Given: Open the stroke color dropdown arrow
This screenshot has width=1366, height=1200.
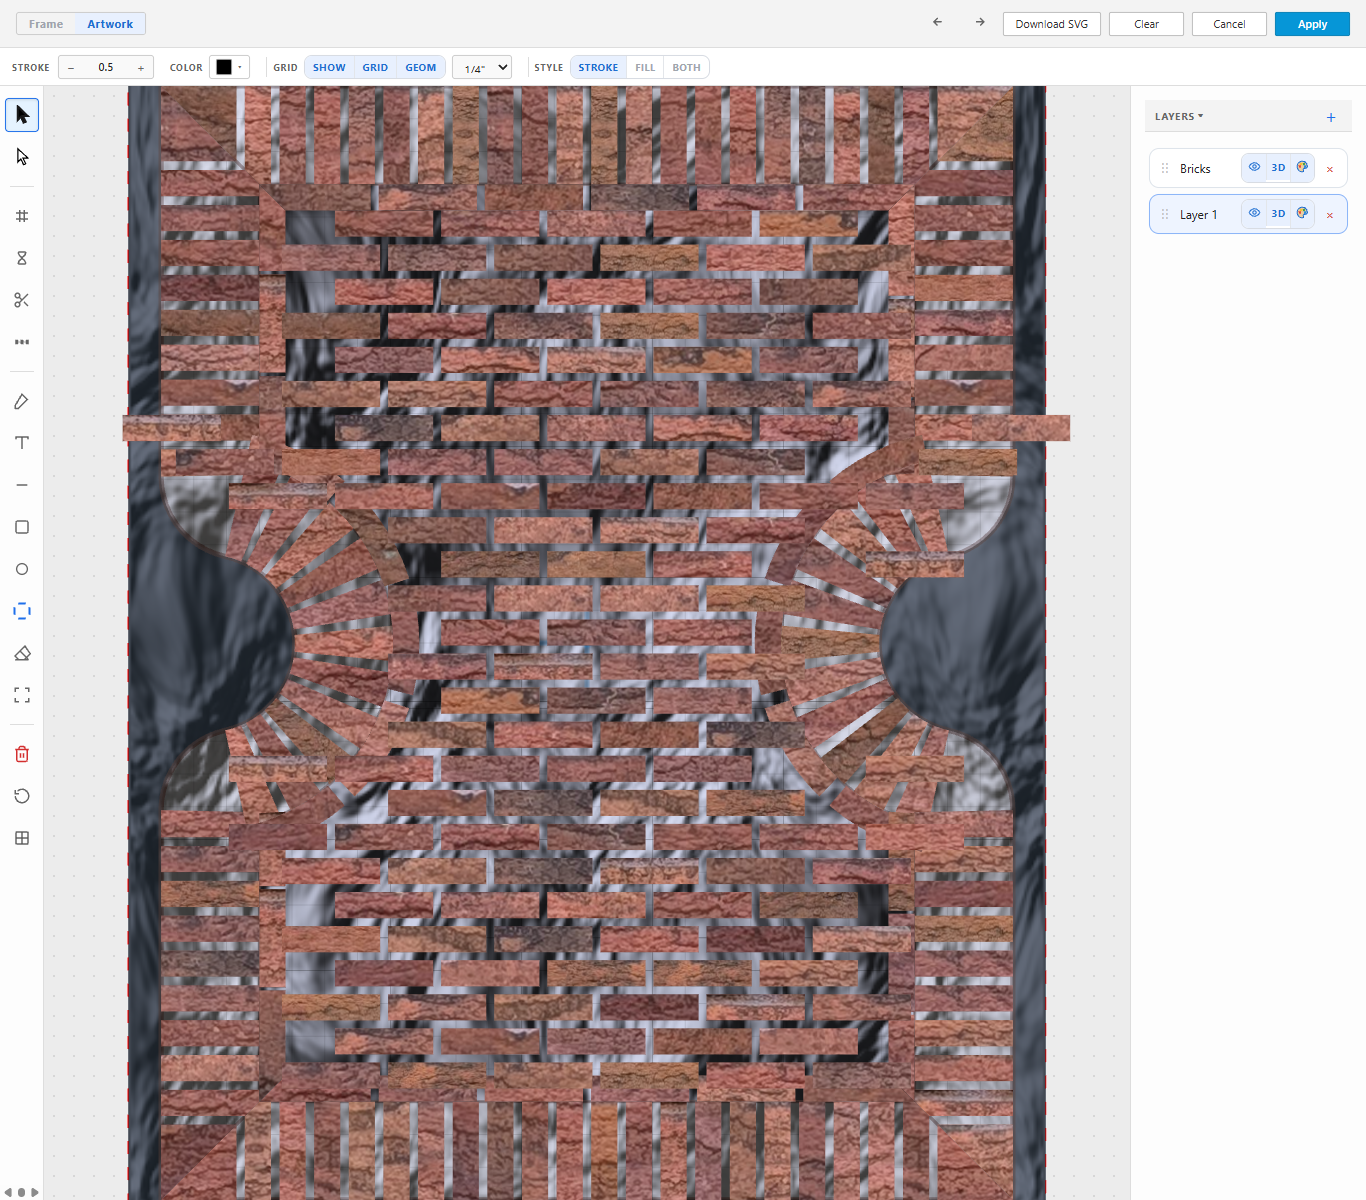Looking at the screenshot, I should tap(240, 67).
